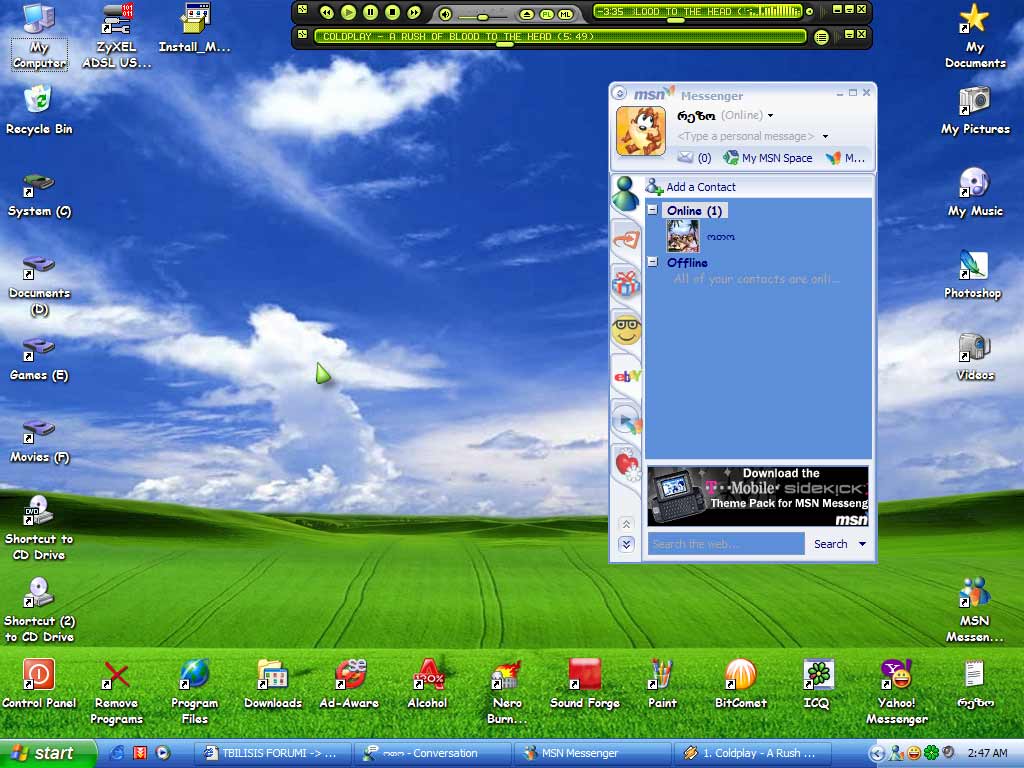Click the Winamp playlist scroll handle

(x=505, y=44)
